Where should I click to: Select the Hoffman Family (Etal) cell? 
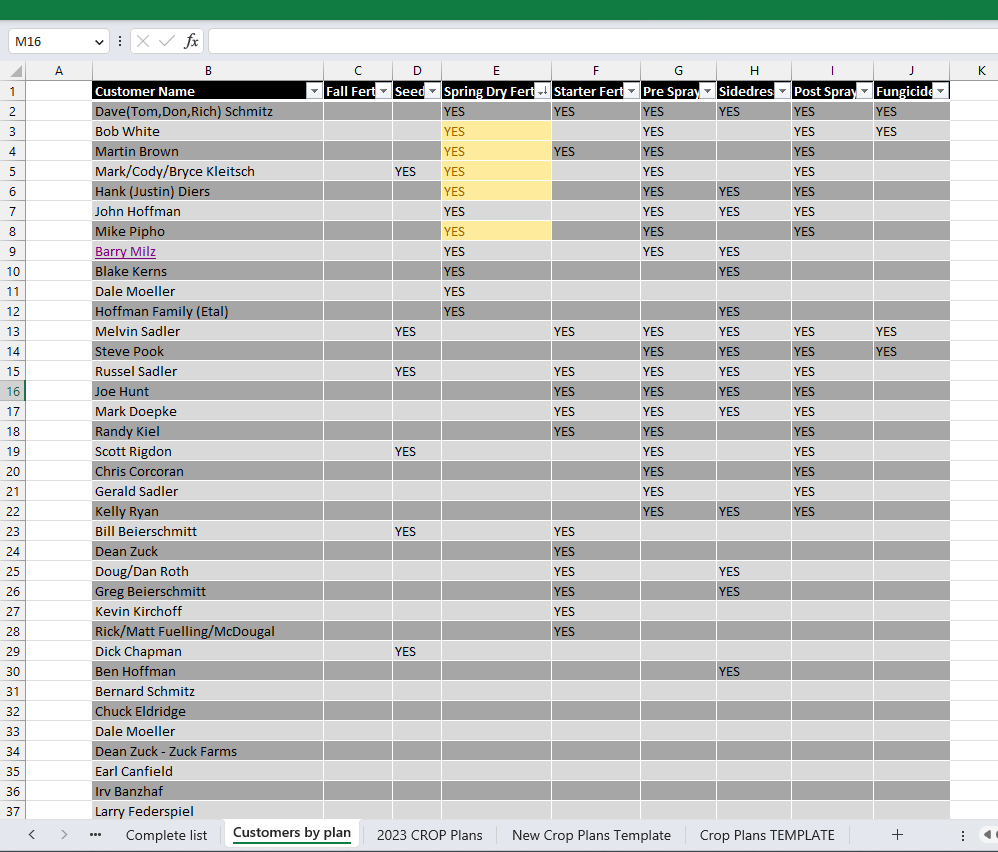point(208,311)
